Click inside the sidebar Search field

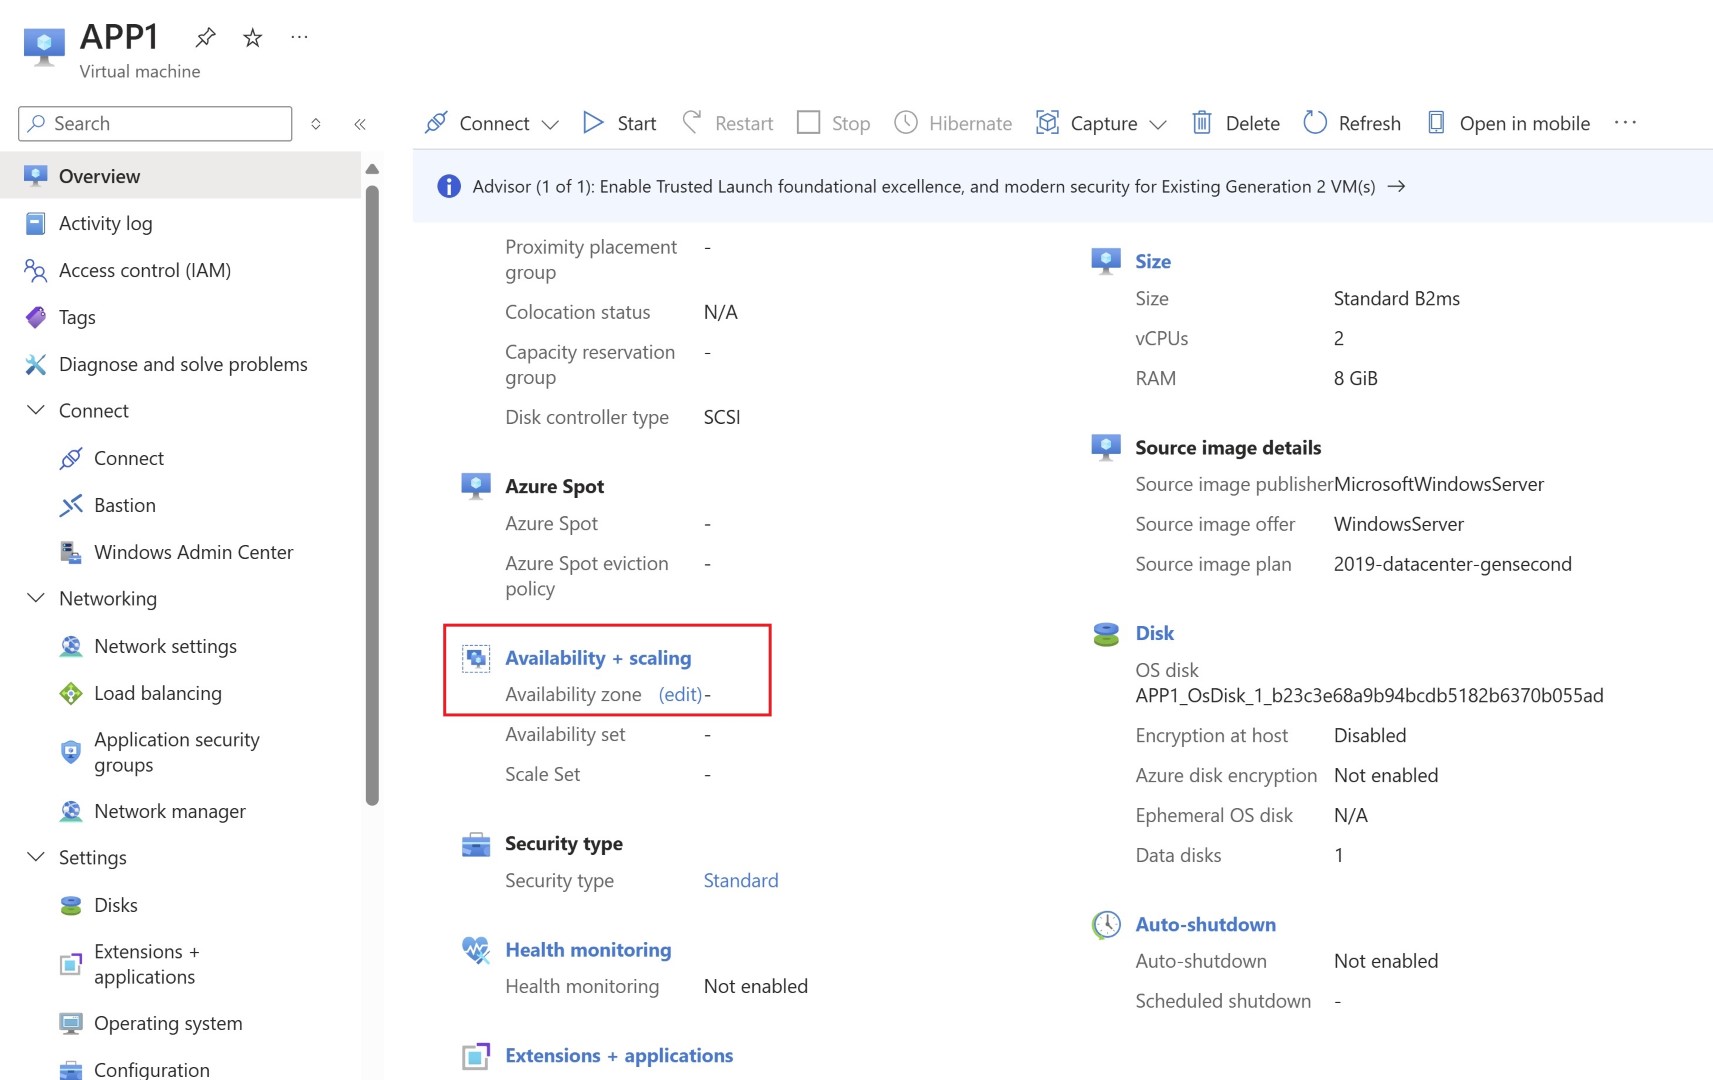coord(155,123)
